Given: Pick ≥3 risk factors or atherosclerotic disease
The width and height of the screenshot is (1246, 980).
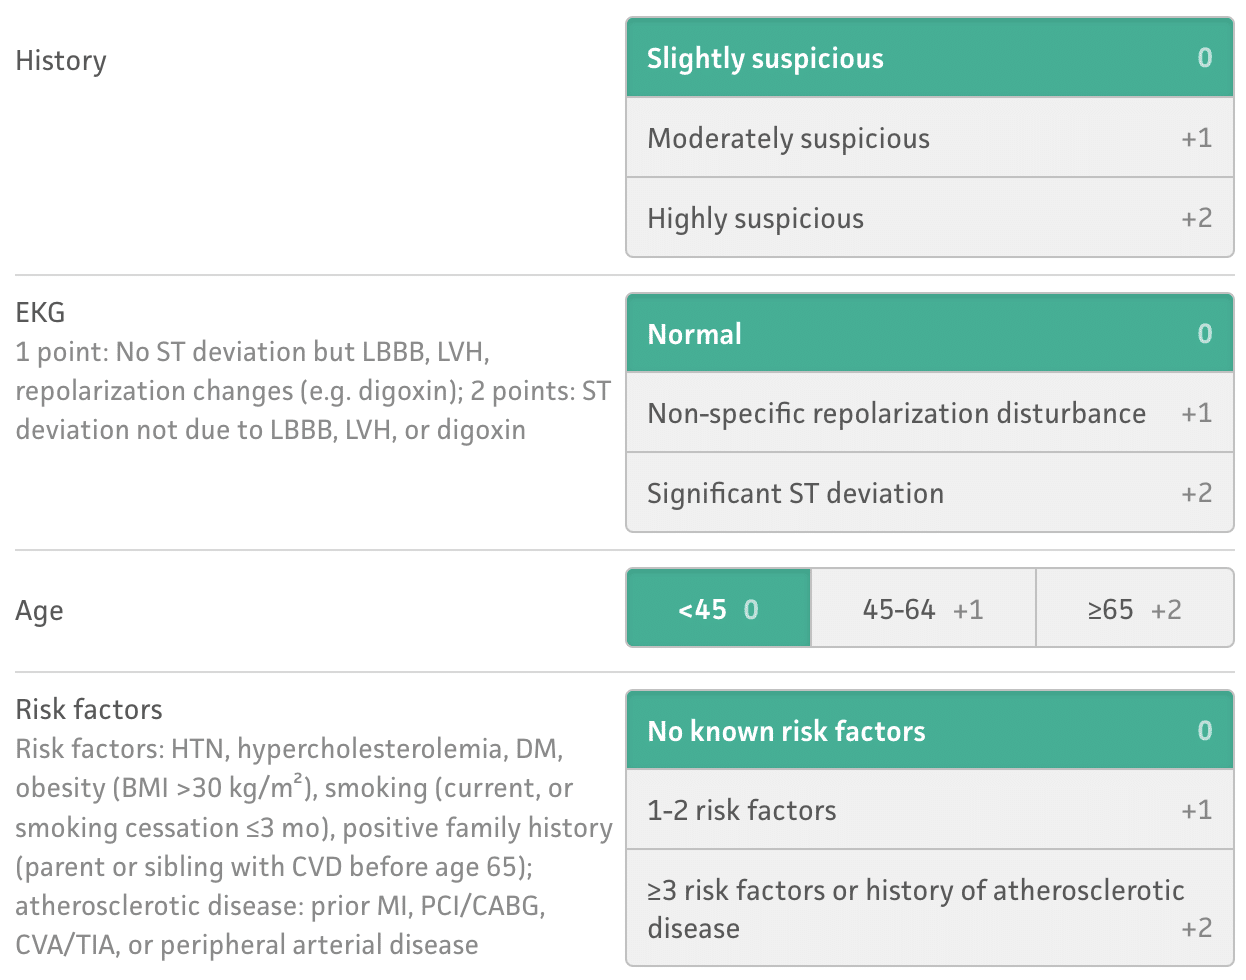Looking at the screenshot, I should coord(929,908).
